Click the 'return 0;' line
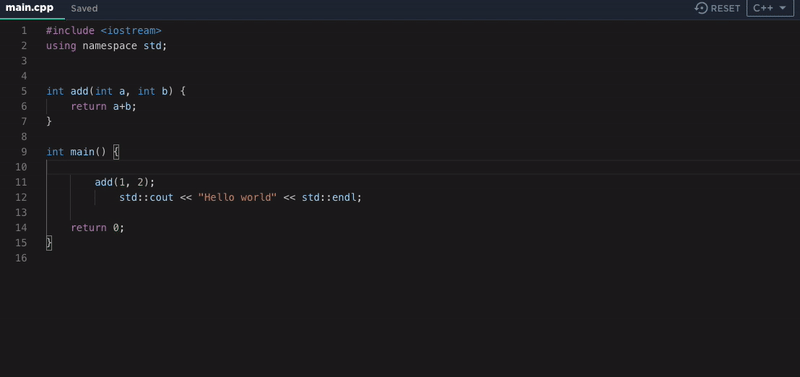Screen dimensions: 800x377 (x=97, y=228)
